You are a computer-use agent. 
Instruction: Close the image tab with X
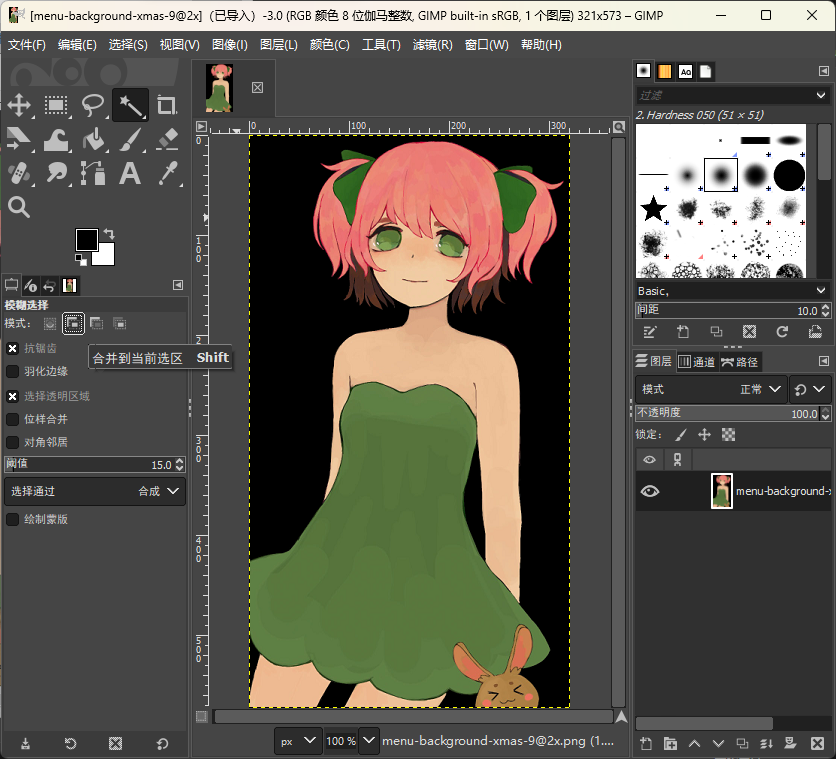click(x=258, y=87)
